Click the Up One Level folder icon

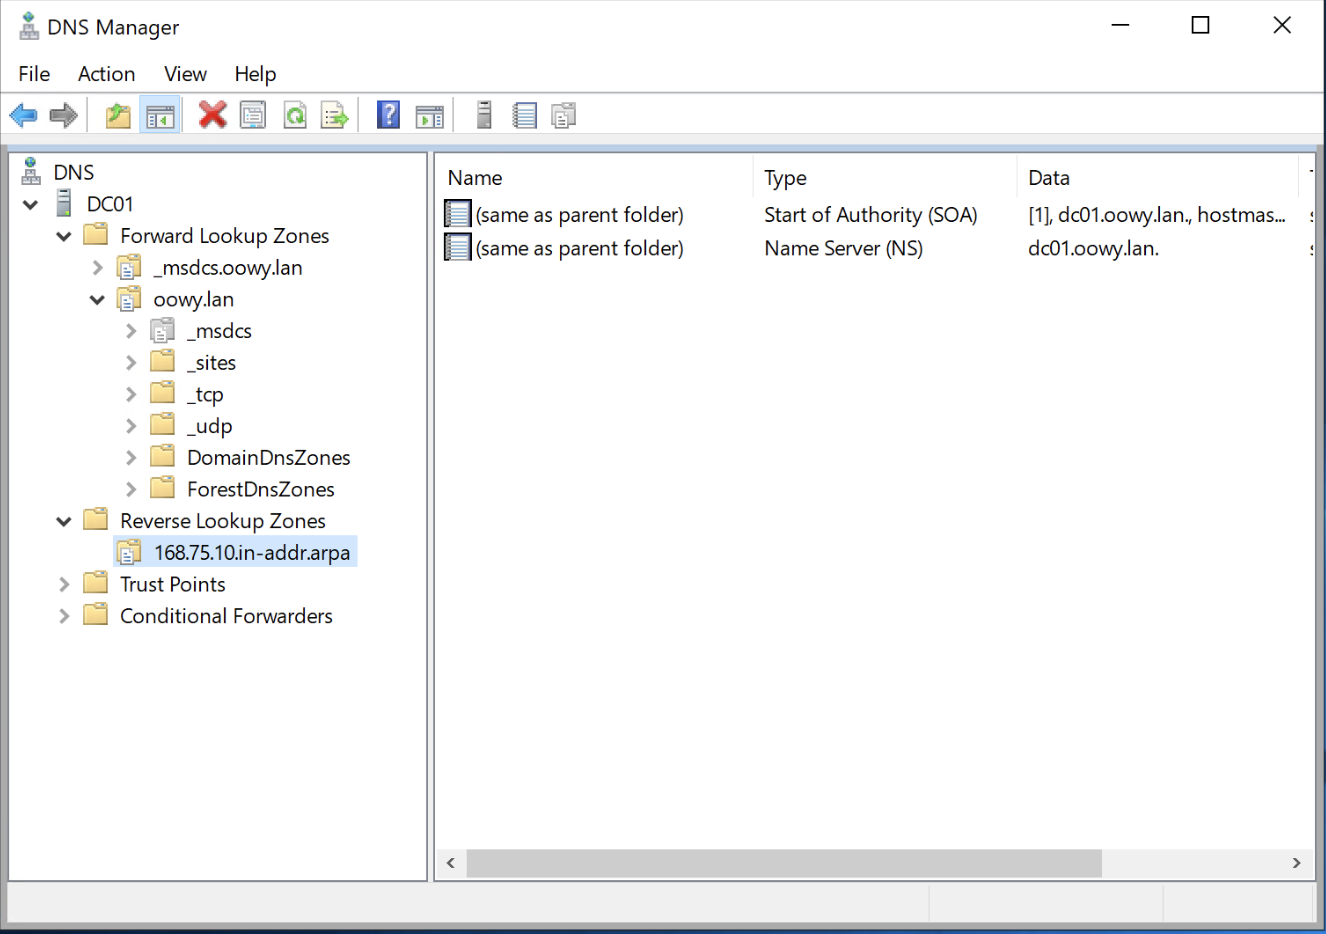tap(118, 116)
